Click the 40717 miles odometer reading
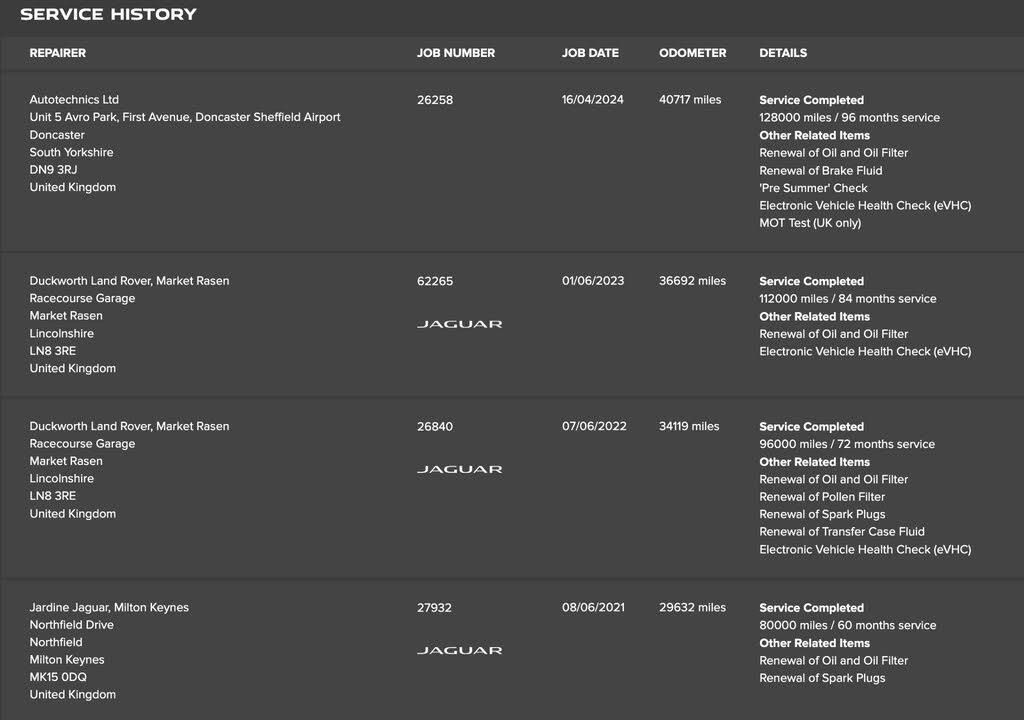This screenshot has height=720, width=1024. (x=690, y=99)
